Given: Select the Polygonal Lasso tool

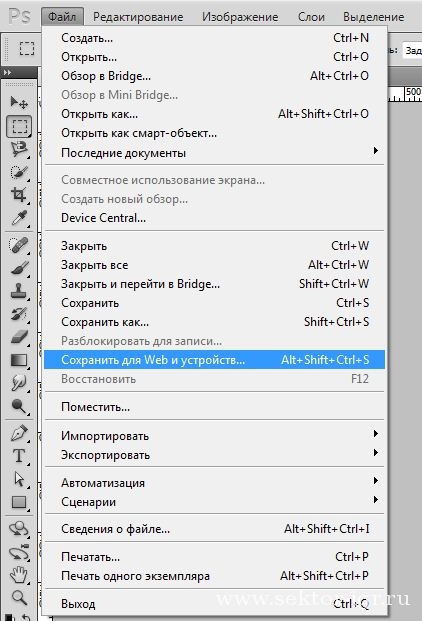Looking at the screenshot, I should click(19, 149).
